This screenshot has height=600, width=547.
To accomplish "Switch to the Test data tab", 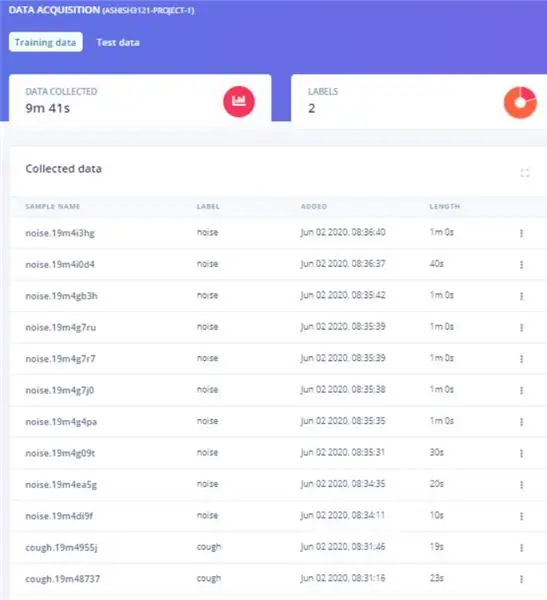I will [118, 42].
